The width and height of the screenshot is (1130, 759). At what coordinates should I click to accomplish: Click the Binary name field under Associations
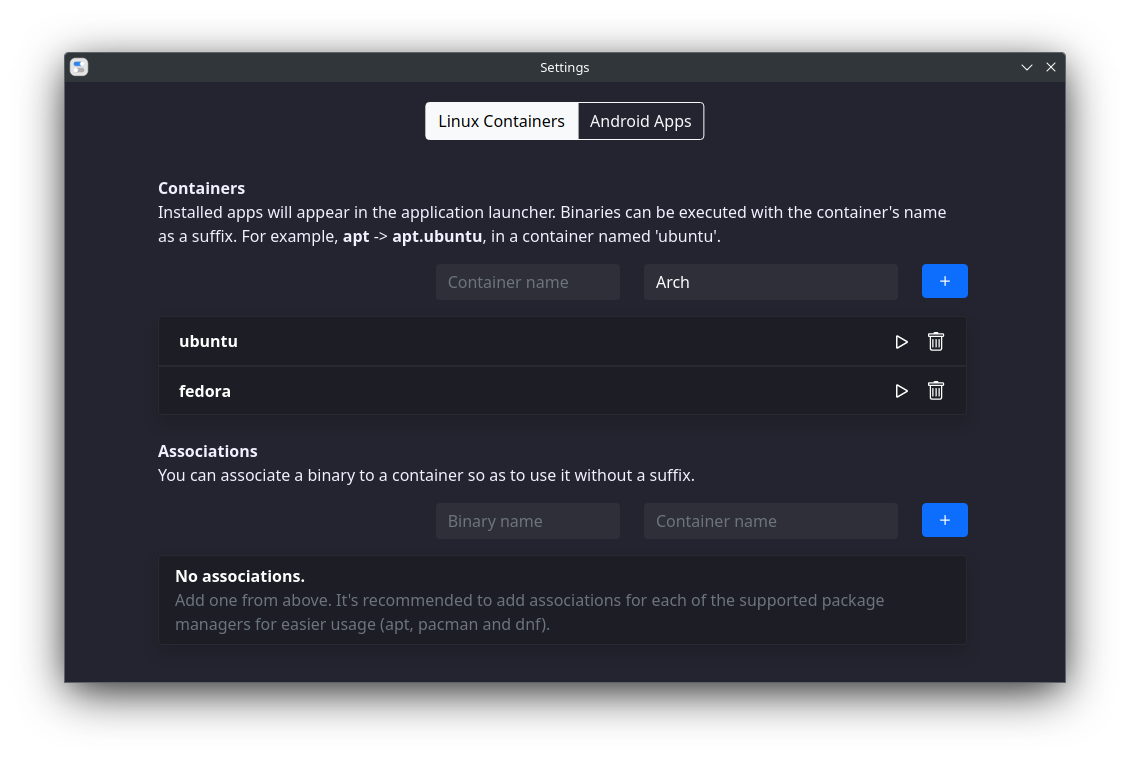[x=527, y=520]
